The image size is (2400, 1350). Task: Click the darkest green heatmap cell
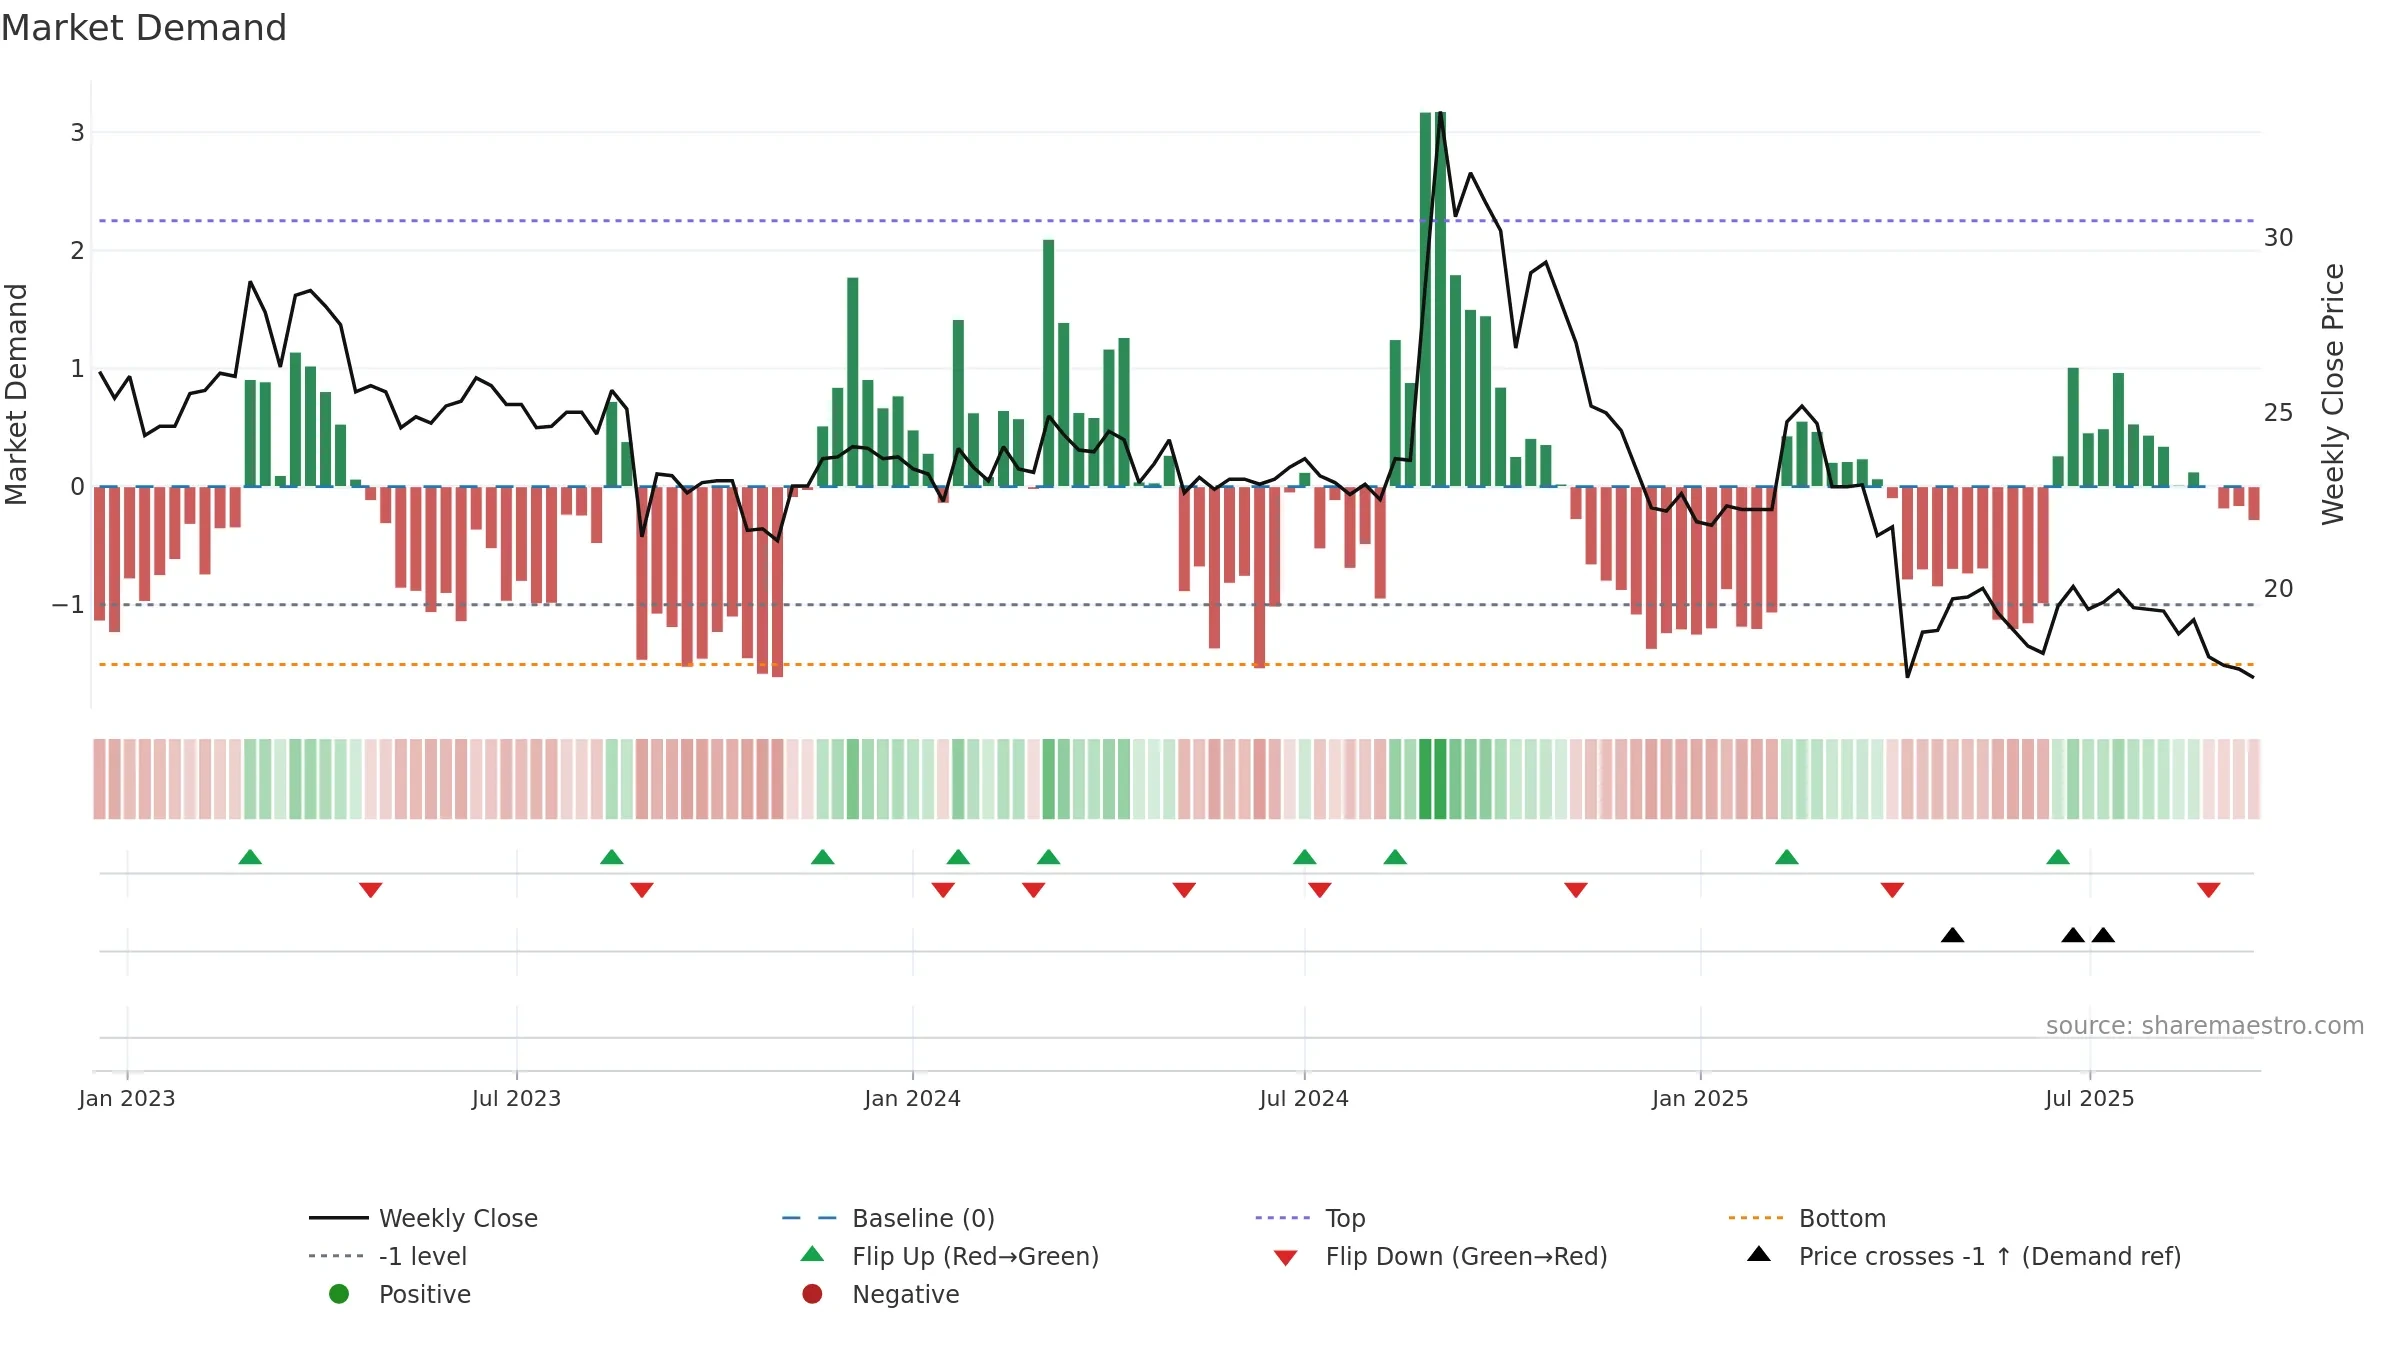(x=1440, y=779)
